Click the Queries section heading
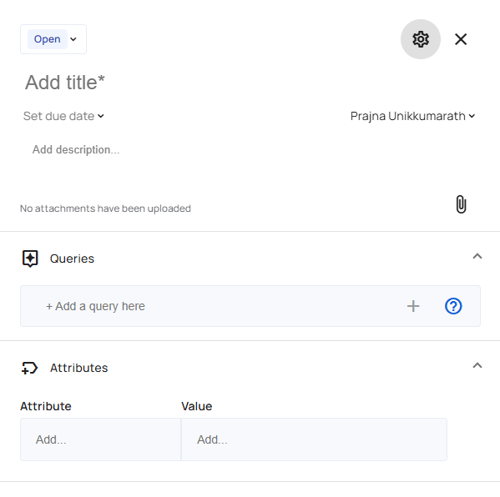 click(x=72, y=259)
